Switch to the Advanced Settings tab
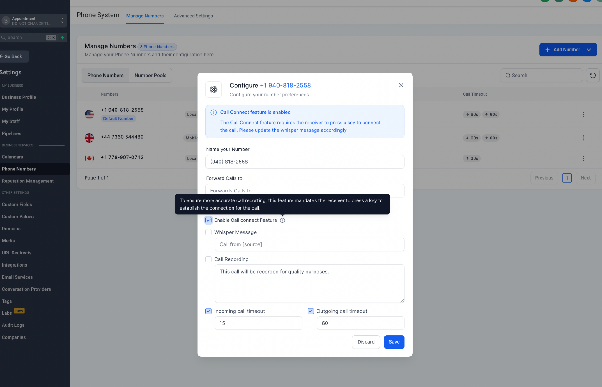This screenshot has width=602, height=387. click(x=193, y=16)
